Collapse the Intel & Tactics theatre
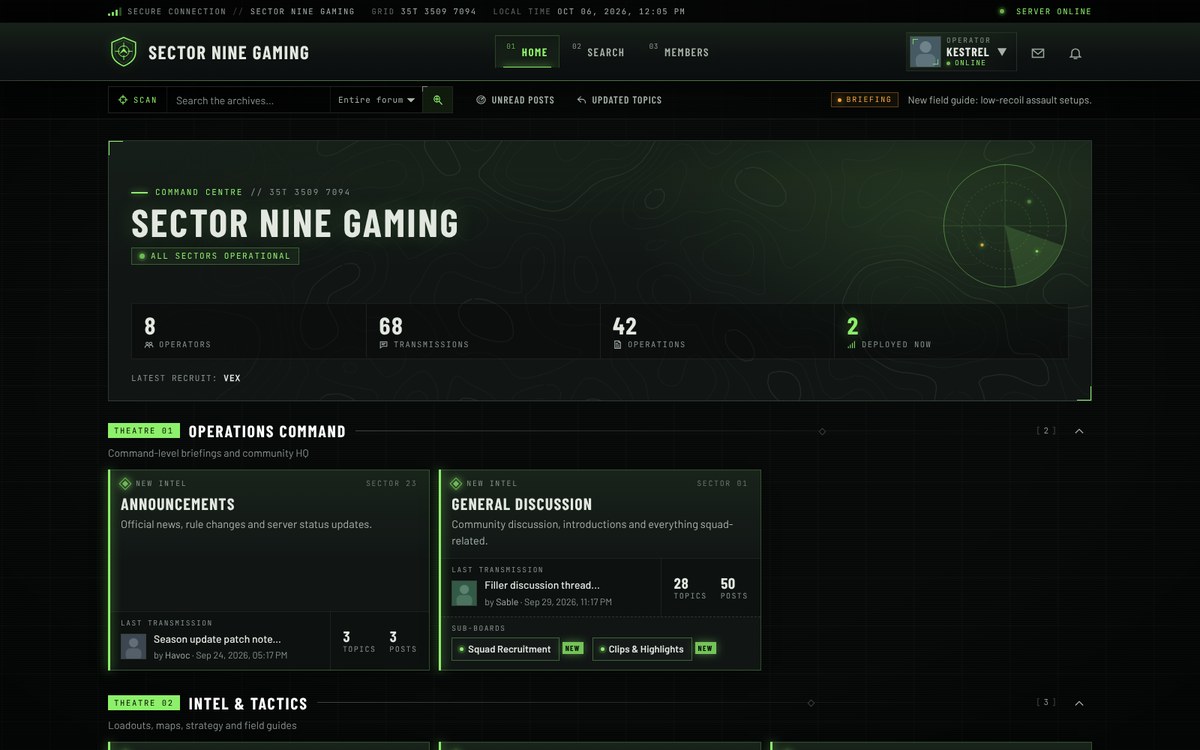Viewport: 1200px width, 750px height. tap(1079, 703)
